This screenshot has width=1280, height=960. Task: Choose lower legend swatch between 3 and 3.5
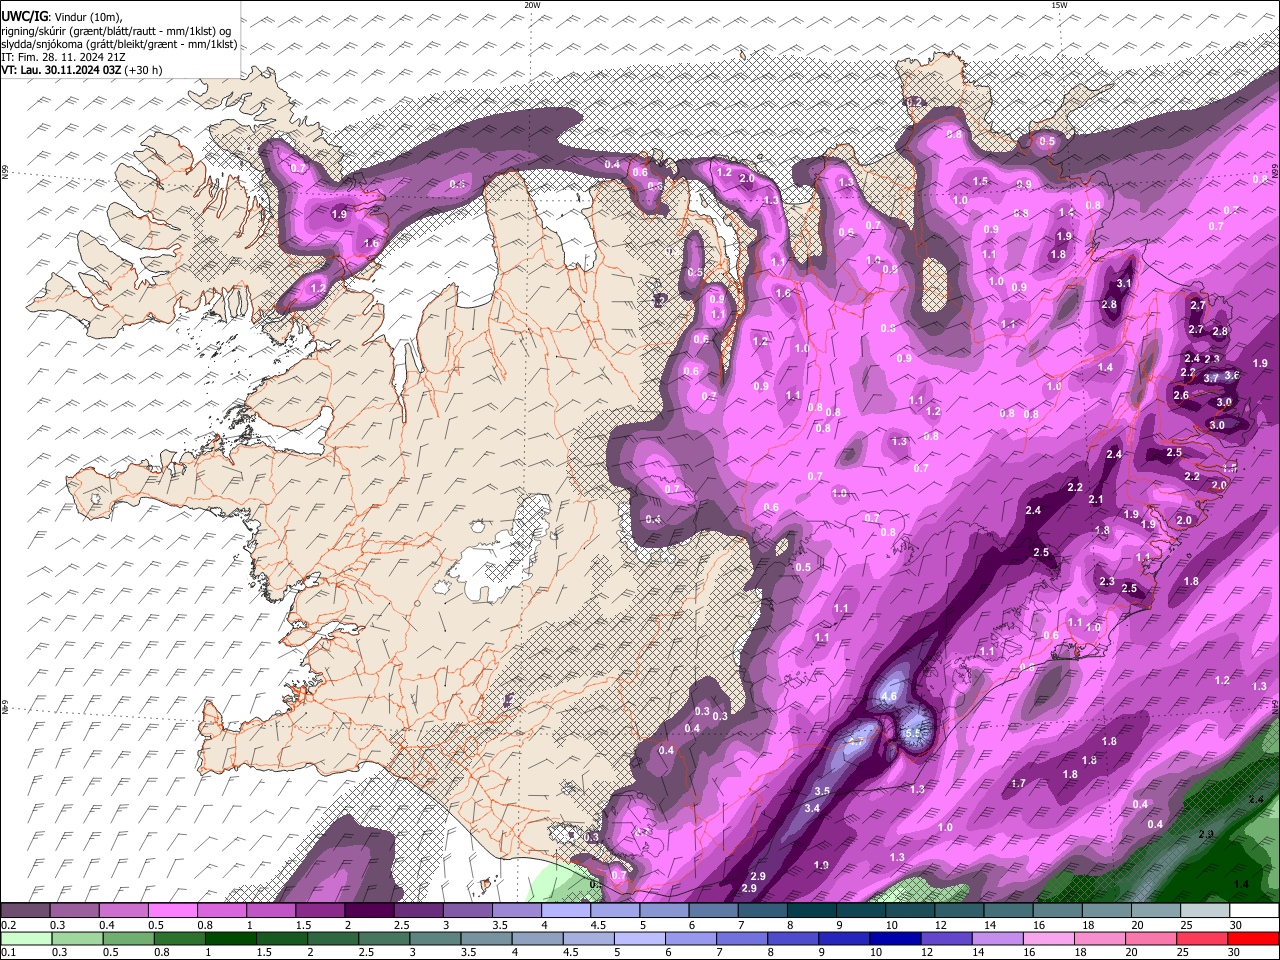point(435,939)
